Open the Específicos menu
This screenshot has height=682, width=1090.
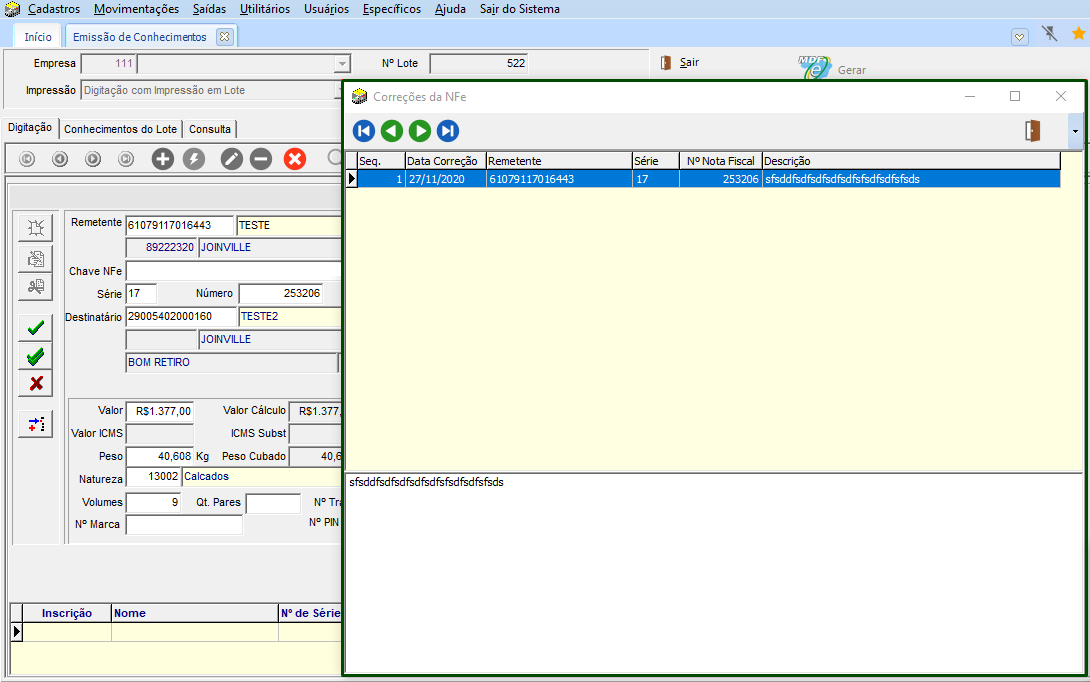pos(391,9)
